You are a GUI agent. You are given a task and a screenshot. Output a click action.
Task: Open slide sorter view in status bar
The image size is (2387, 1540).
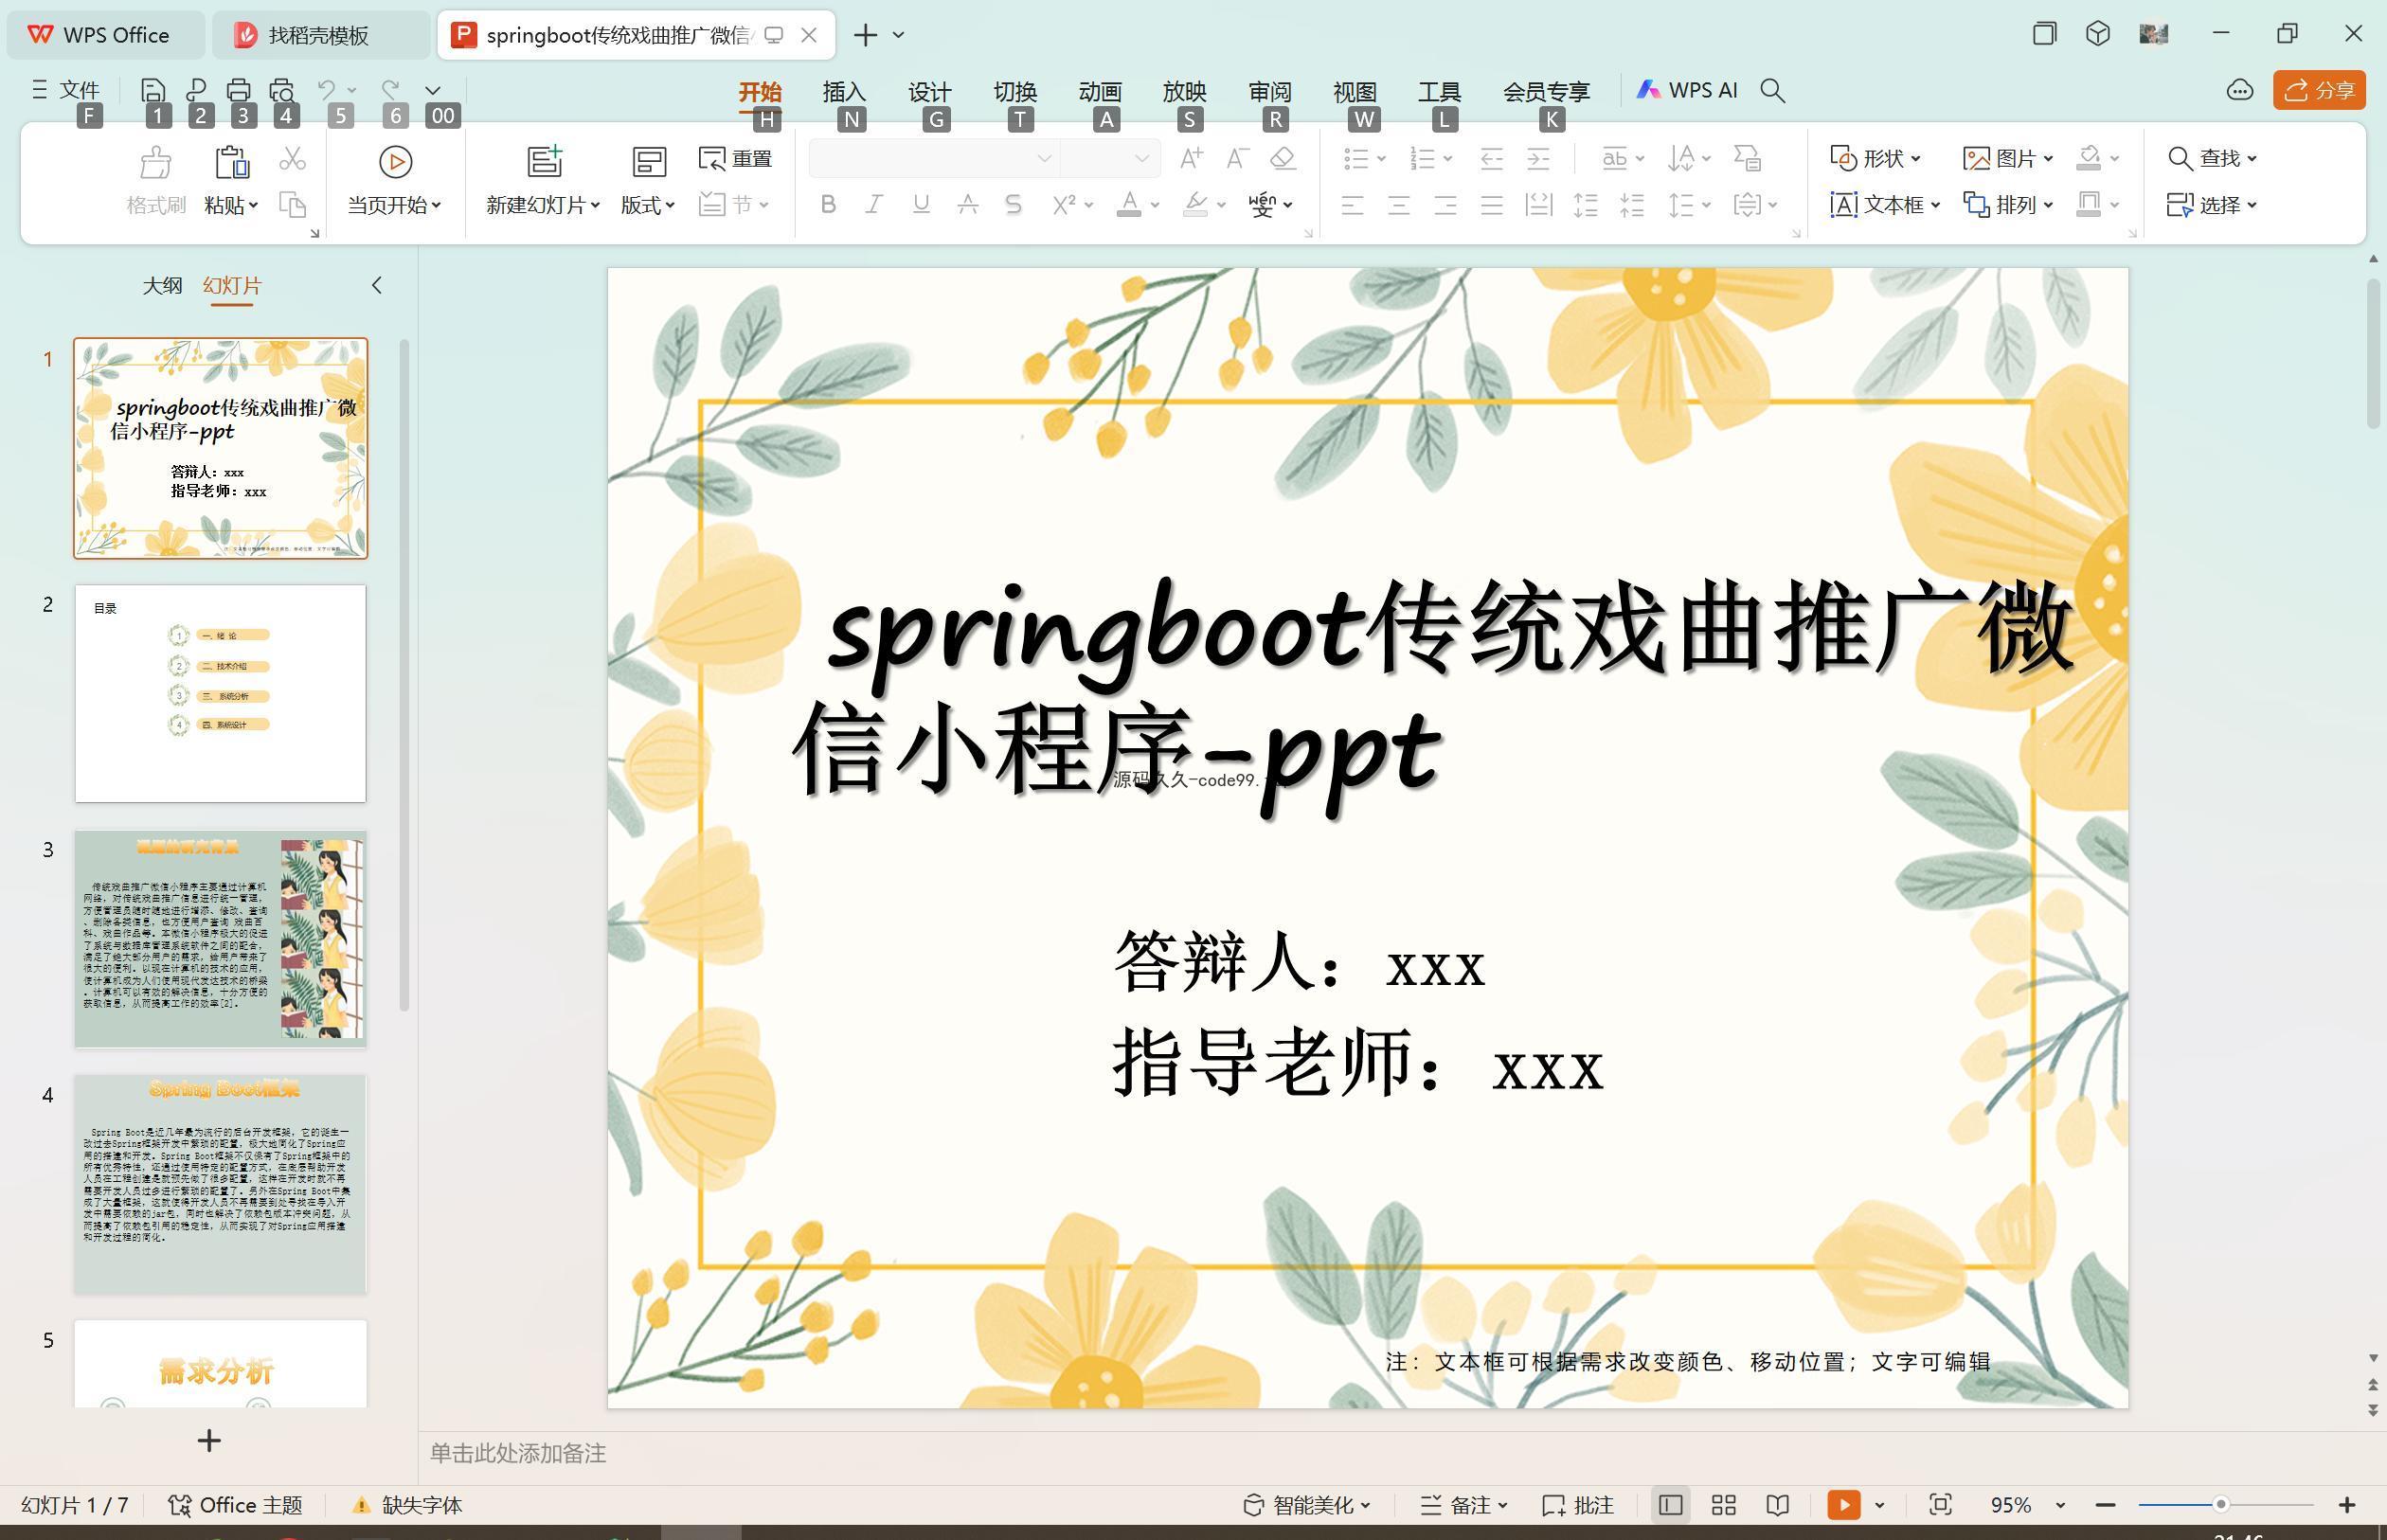(x=1723, y=1504)
